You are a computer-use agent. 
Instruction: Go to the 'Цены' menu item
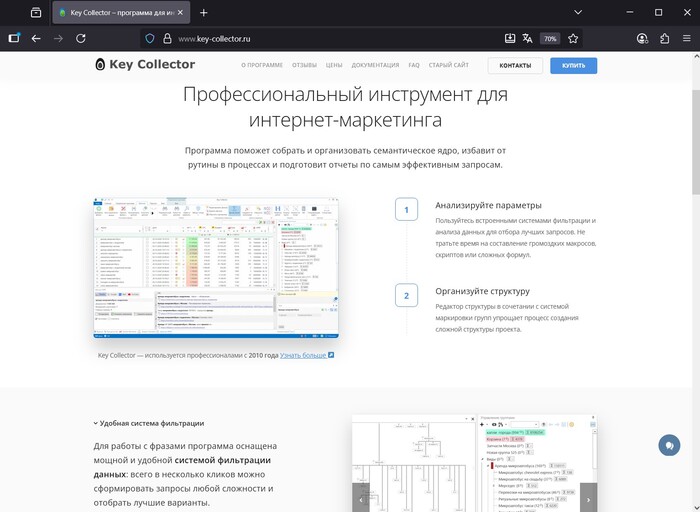[334, 65]
